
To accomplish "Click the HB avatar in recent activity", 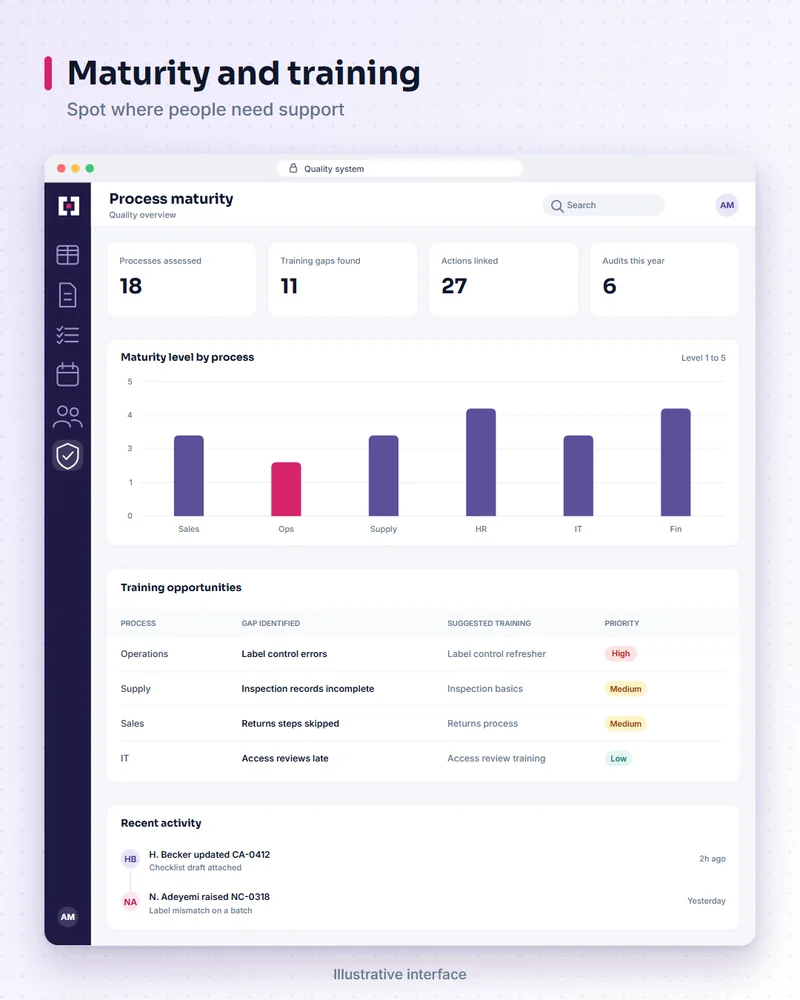I will pyautogui.click(x=130, y=859).
